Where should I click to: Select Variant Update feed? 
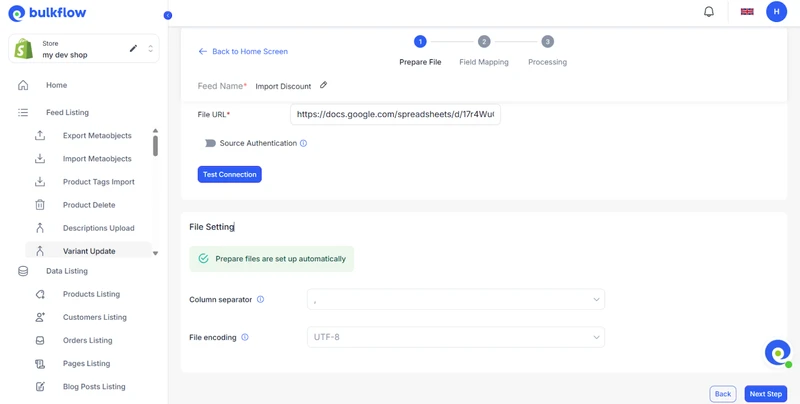89,251
